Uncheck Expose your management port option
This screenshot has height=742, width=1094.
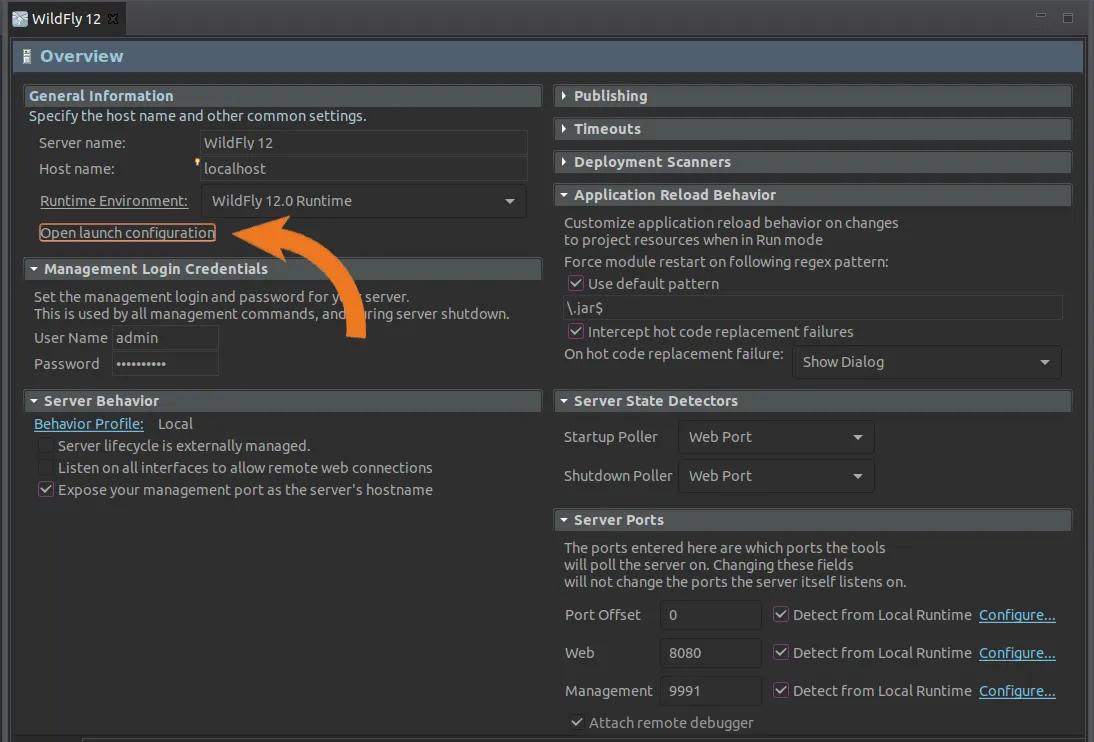45,490
